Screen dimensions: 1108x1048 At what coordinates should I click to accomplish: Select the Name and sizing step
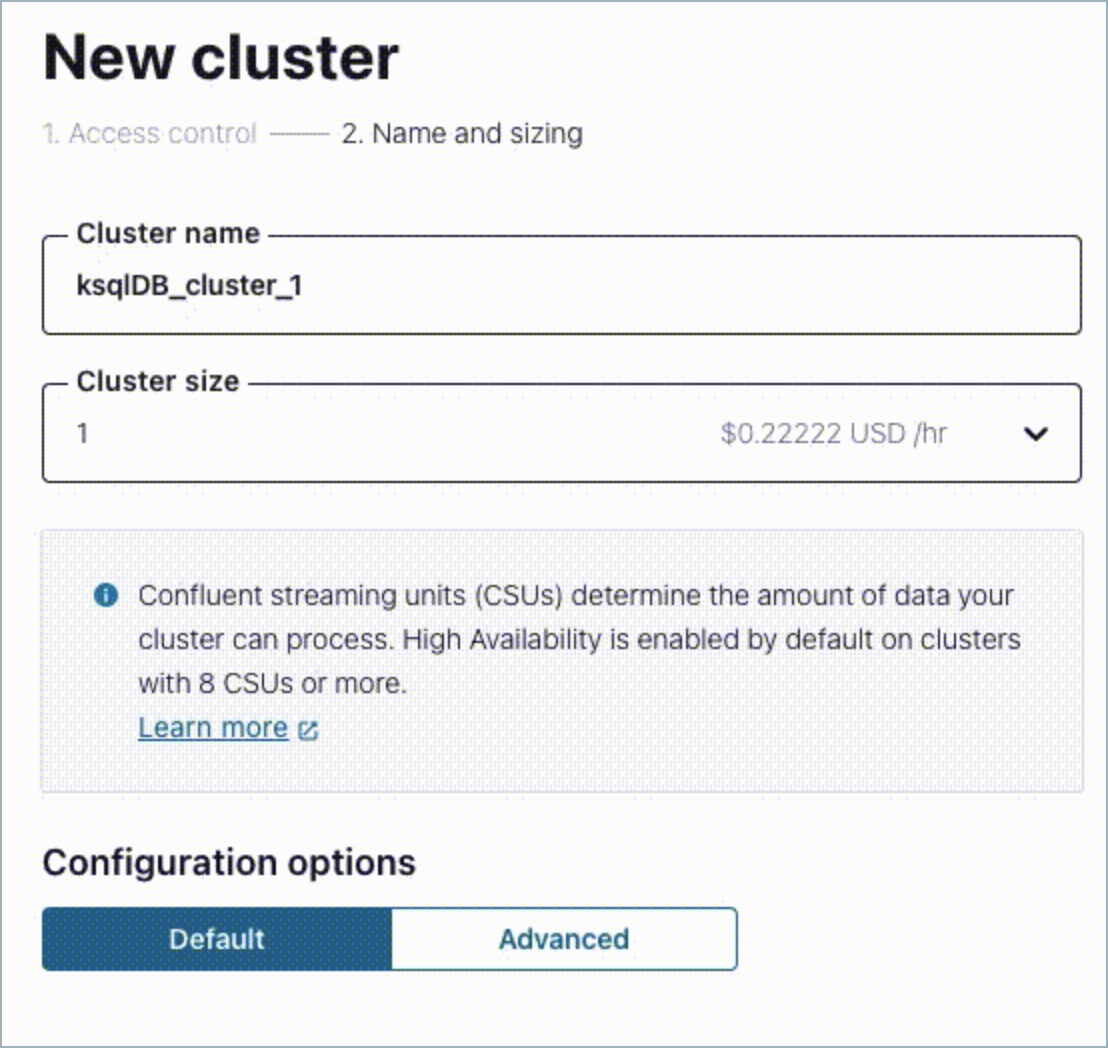point(462,133)
